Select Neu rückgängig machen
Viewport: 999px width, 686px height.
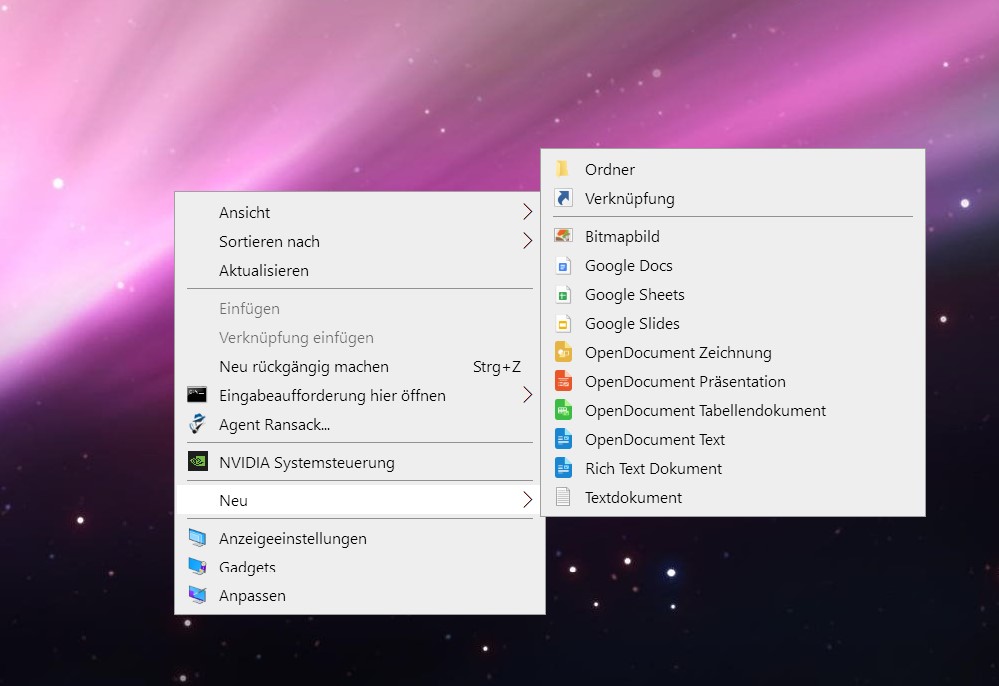click(360, 366)
